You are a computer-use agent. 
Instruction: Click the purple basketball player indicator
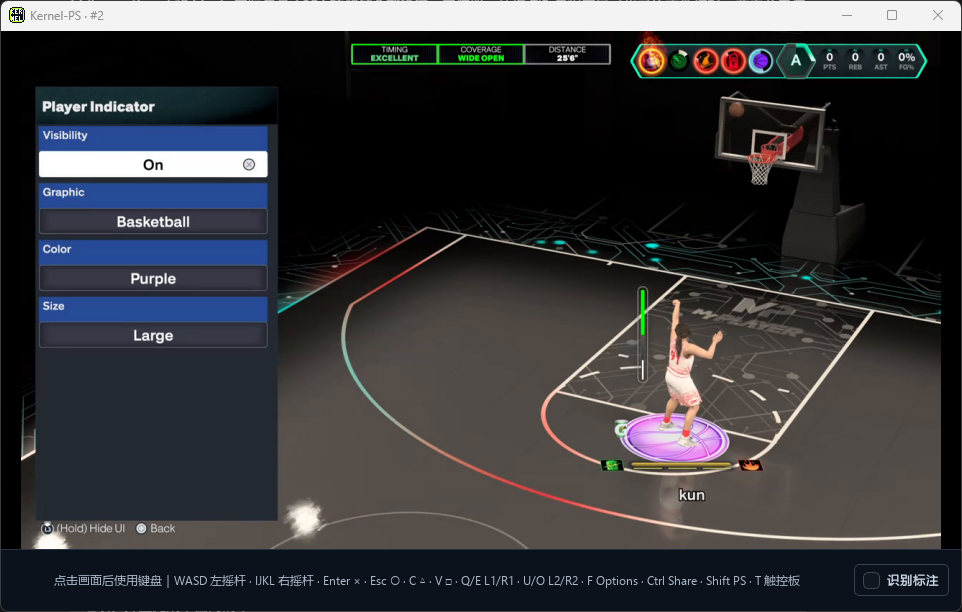point(674,438)
